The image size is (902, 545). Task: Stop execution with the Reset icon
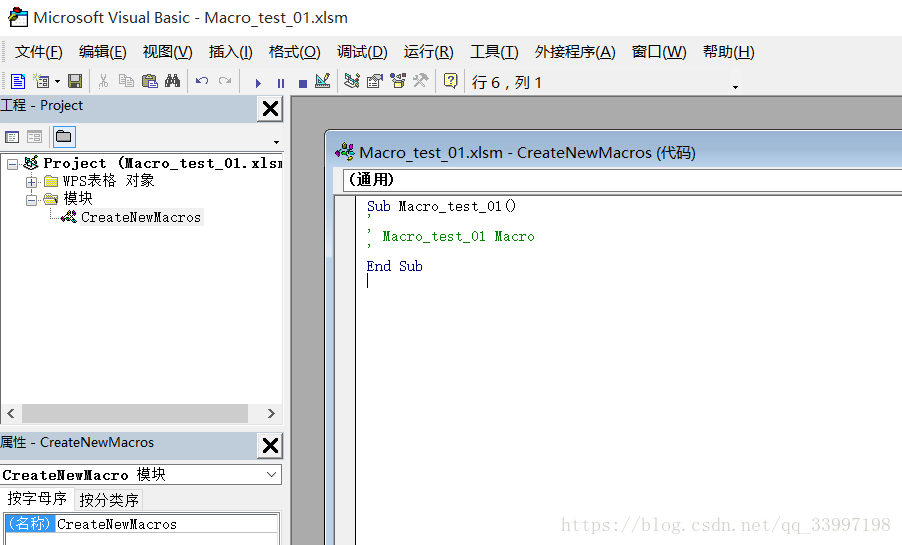pos(303,83)
